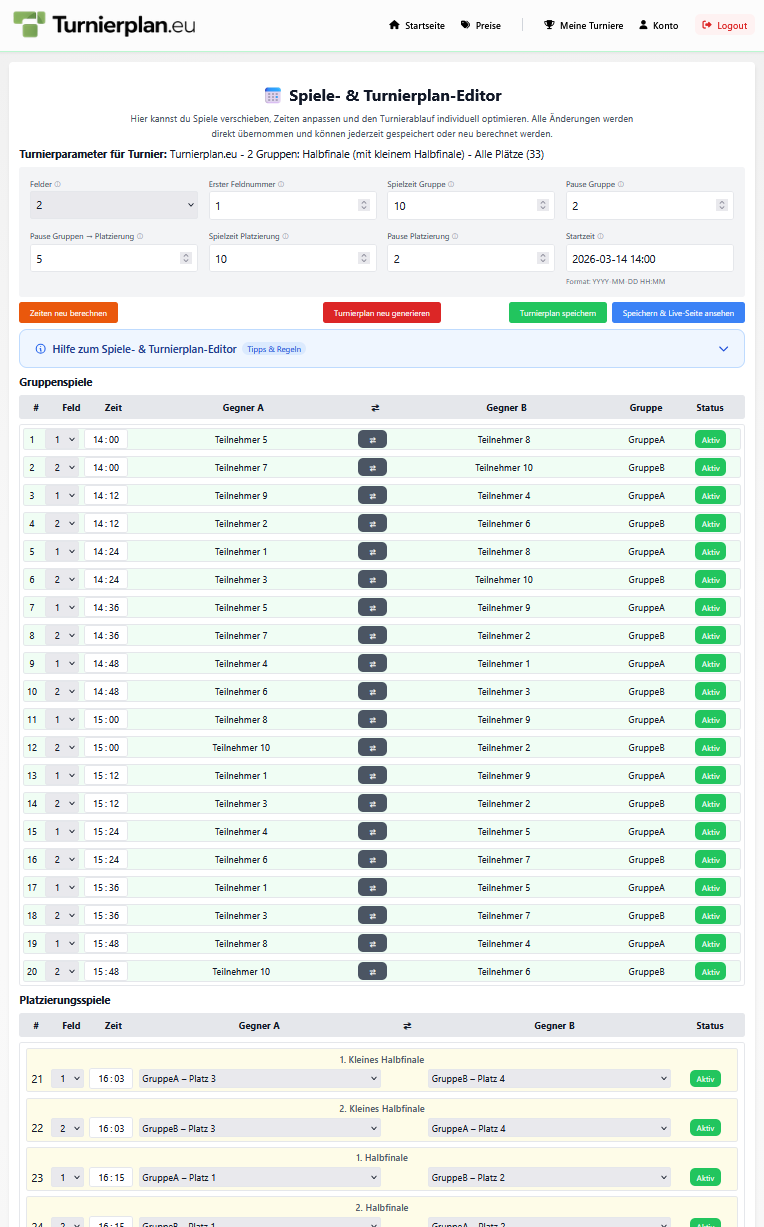This screenshot has height=1227, width=764.
Task: Swap opponents in match 15
Action: 372,831
